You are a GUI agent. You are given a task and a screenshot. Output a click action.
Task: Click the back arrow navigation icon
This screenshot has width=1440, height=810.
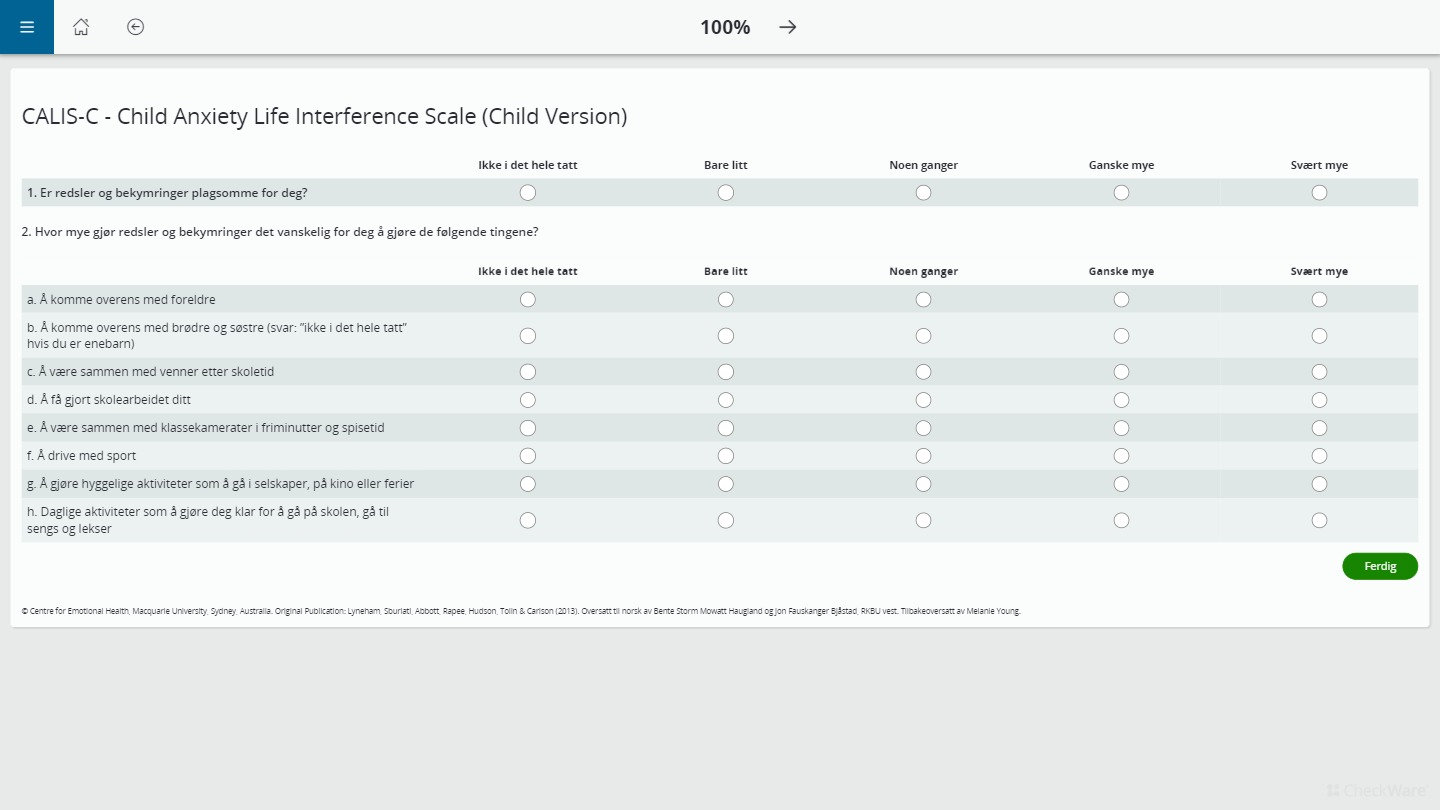point(134,27)
